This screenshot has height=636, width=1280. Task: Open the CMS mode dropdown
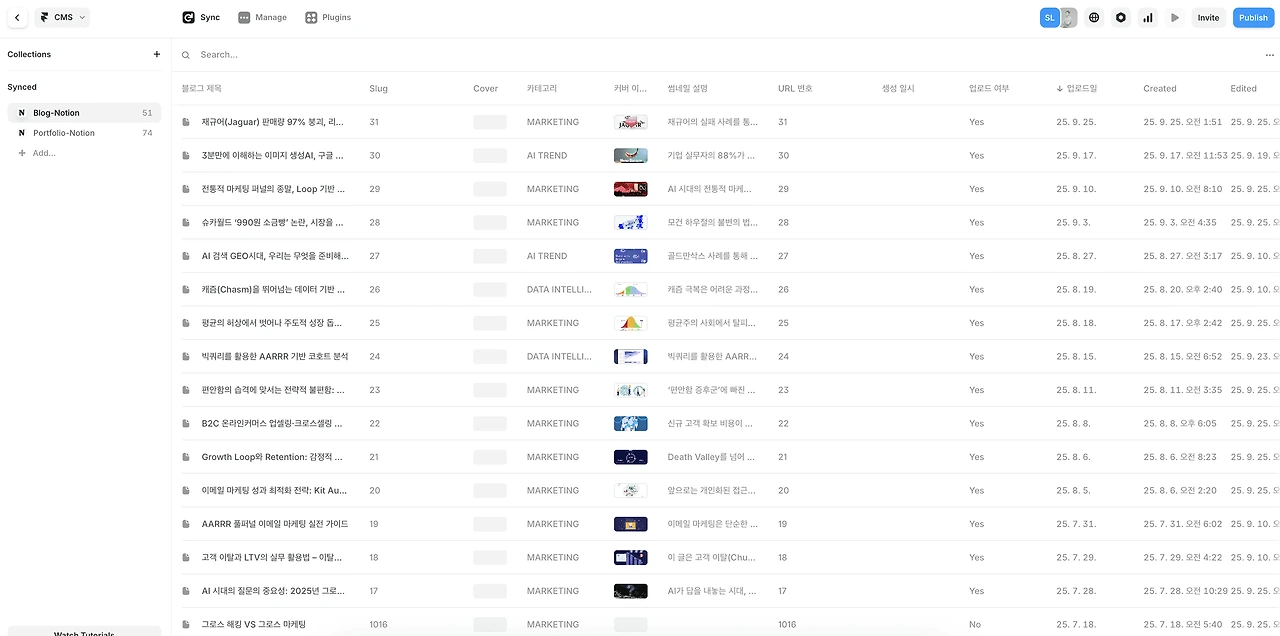(x=62, y=17)
